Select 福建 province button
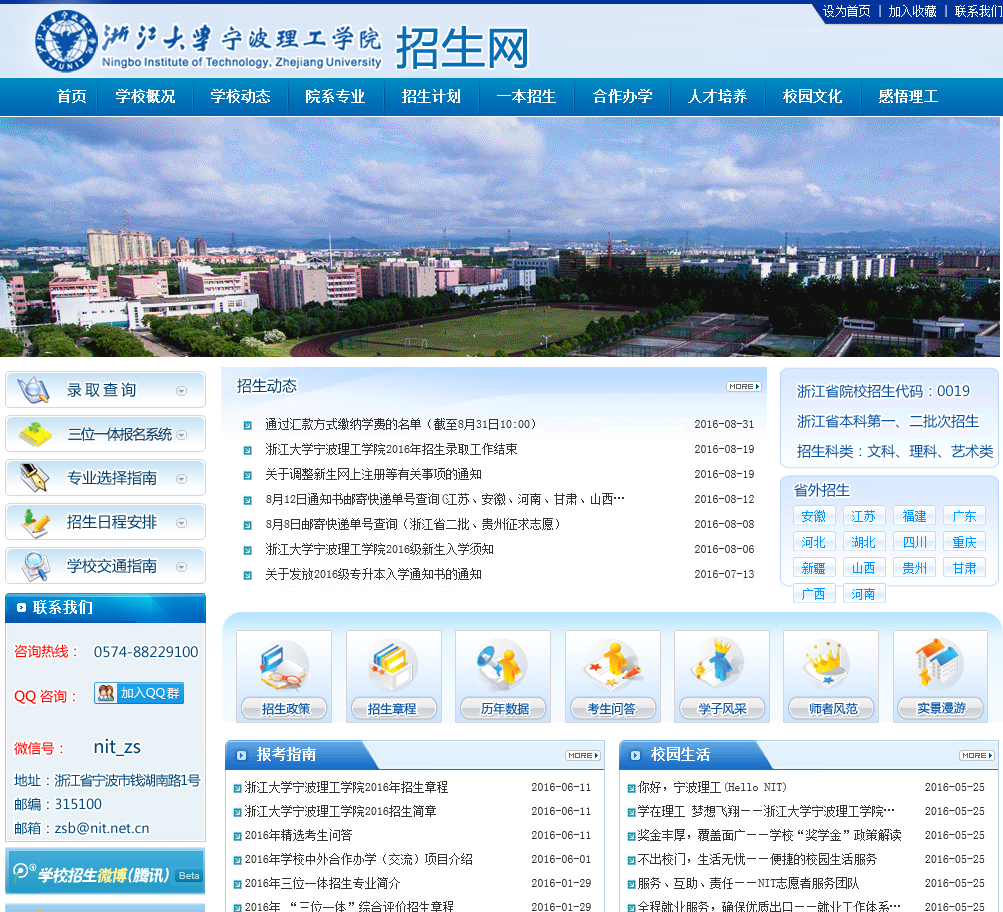The width and height of the screenshot is (1003, 912). 915,516
